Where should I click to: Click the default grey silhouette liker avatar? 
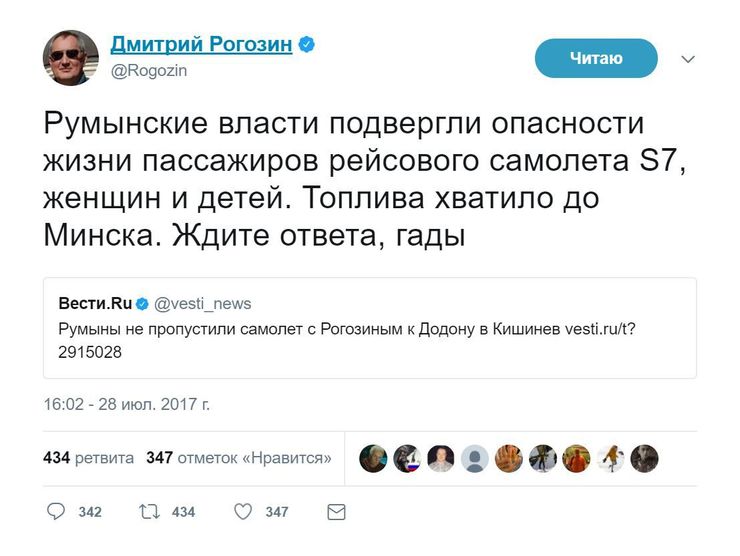tap(476, 458)
